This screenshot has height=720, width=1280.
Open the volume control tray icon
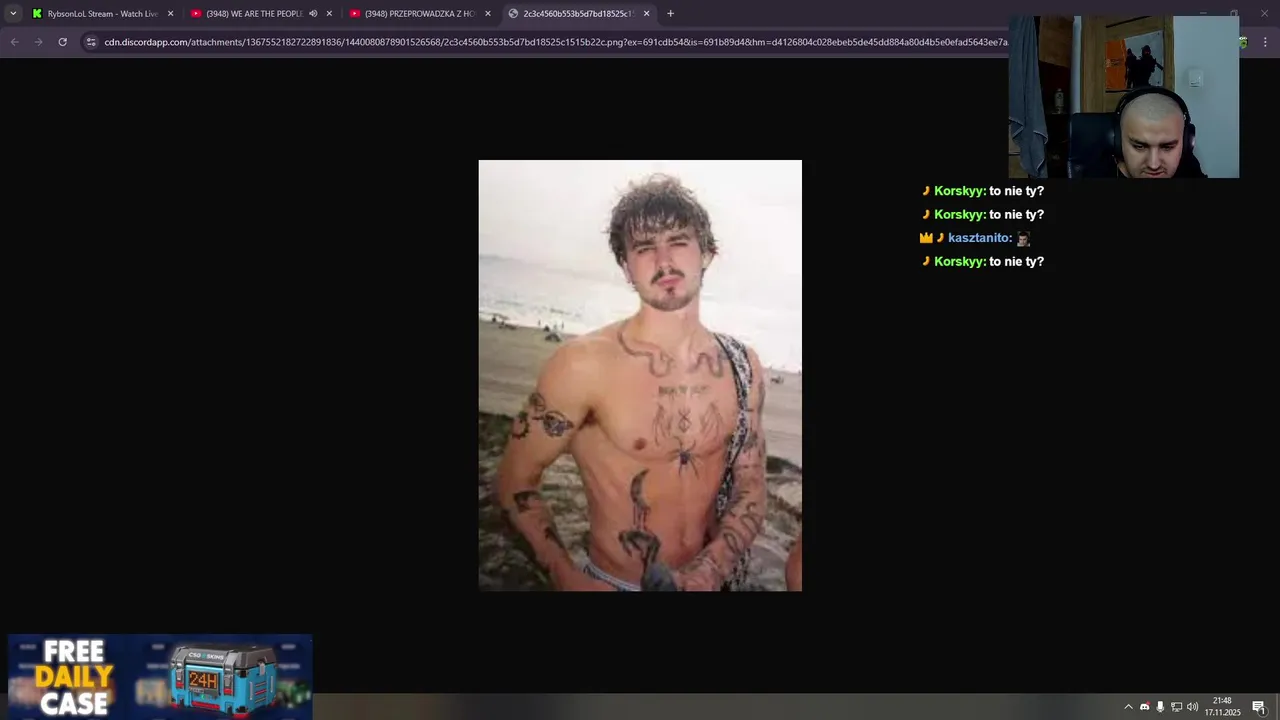[1192, 707]
